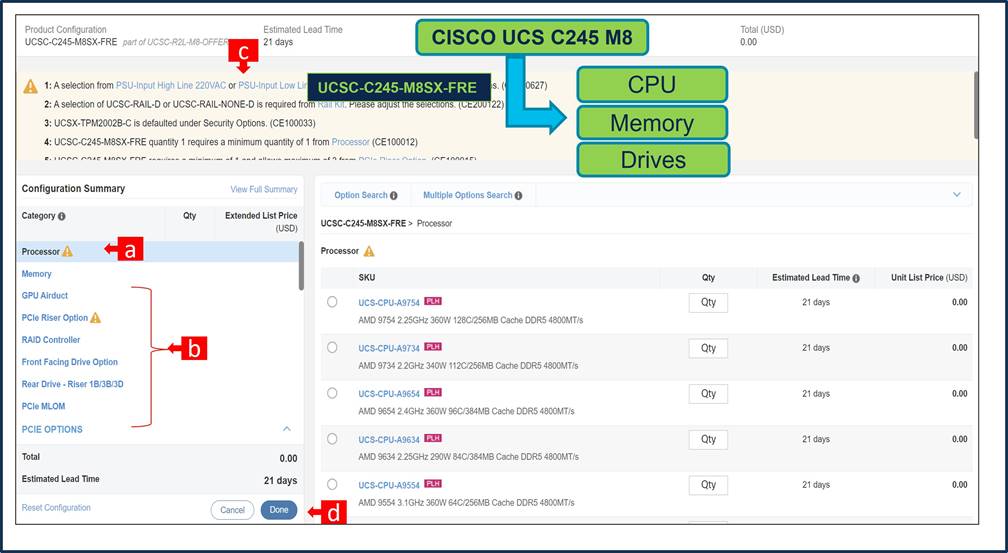Click Qty field for UCS-CPU-A9554
This screenshot has height=553, width=1008.
tap(708, 485)
